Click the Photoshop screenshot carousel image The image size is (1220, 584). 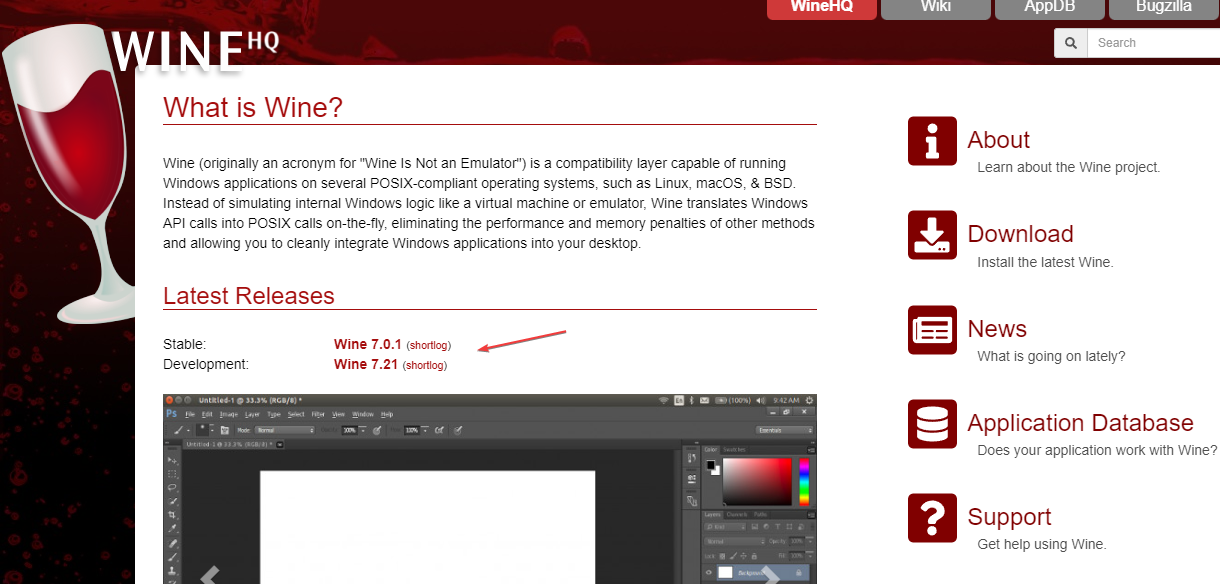tap(490, 489)
